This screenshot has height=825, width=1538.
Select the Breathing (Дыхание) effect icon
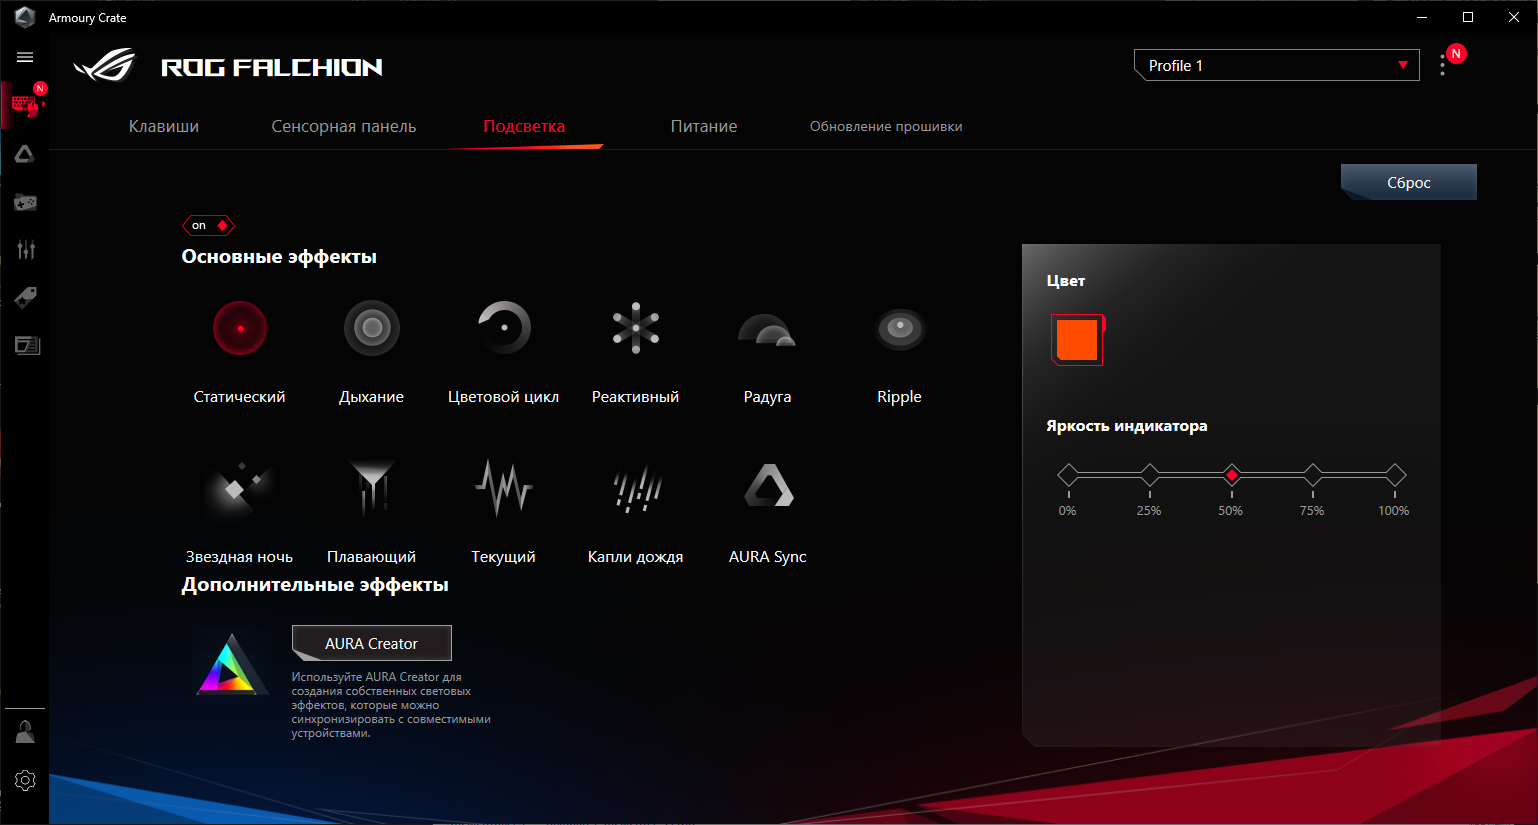[x=372, y=328]
